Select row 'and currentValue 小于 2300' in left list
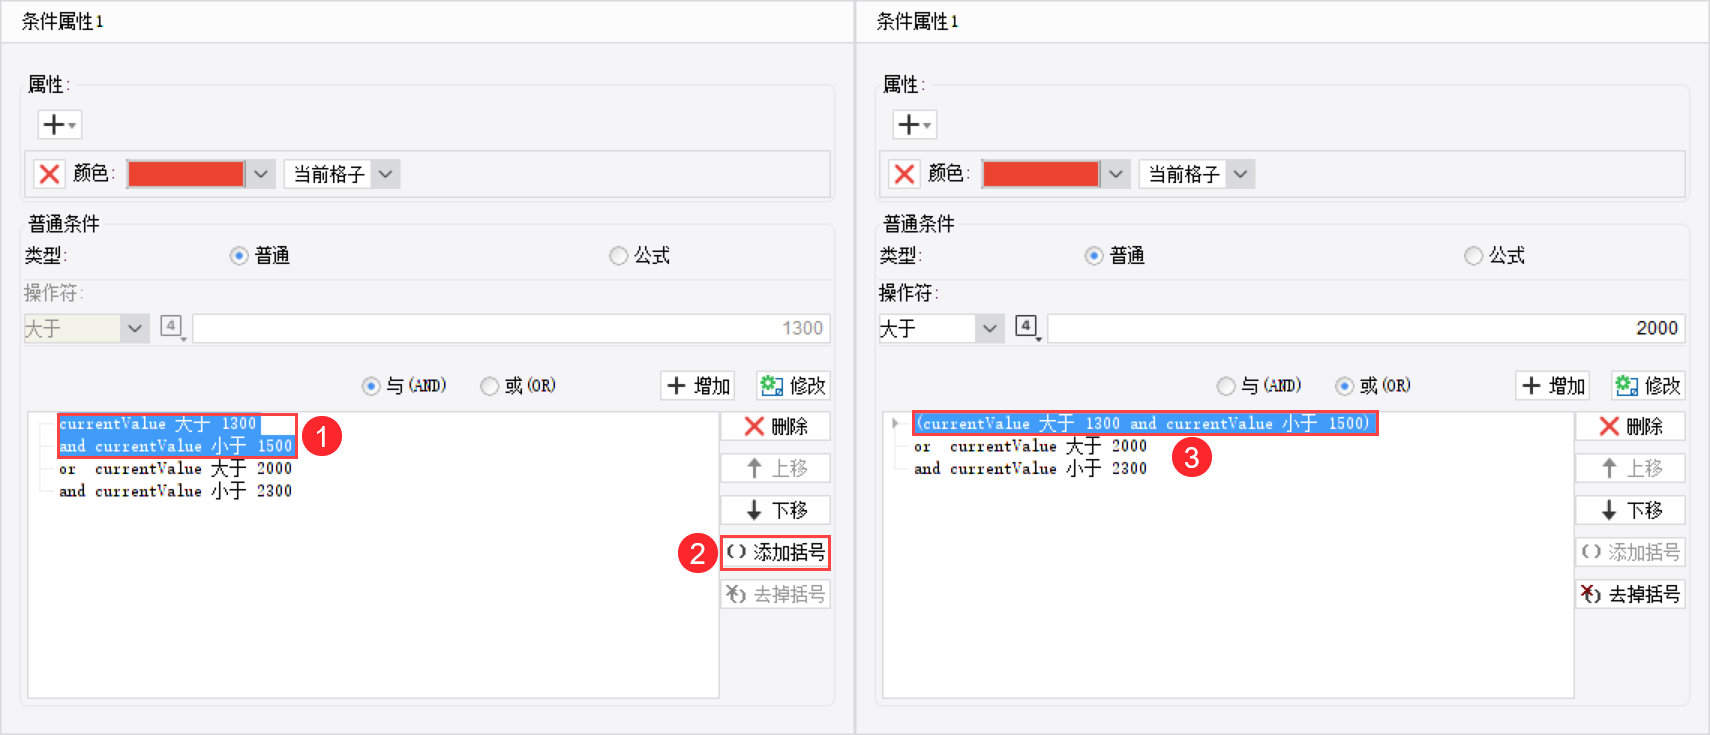Screen dimensions: 1710x735 pos(176,491)
